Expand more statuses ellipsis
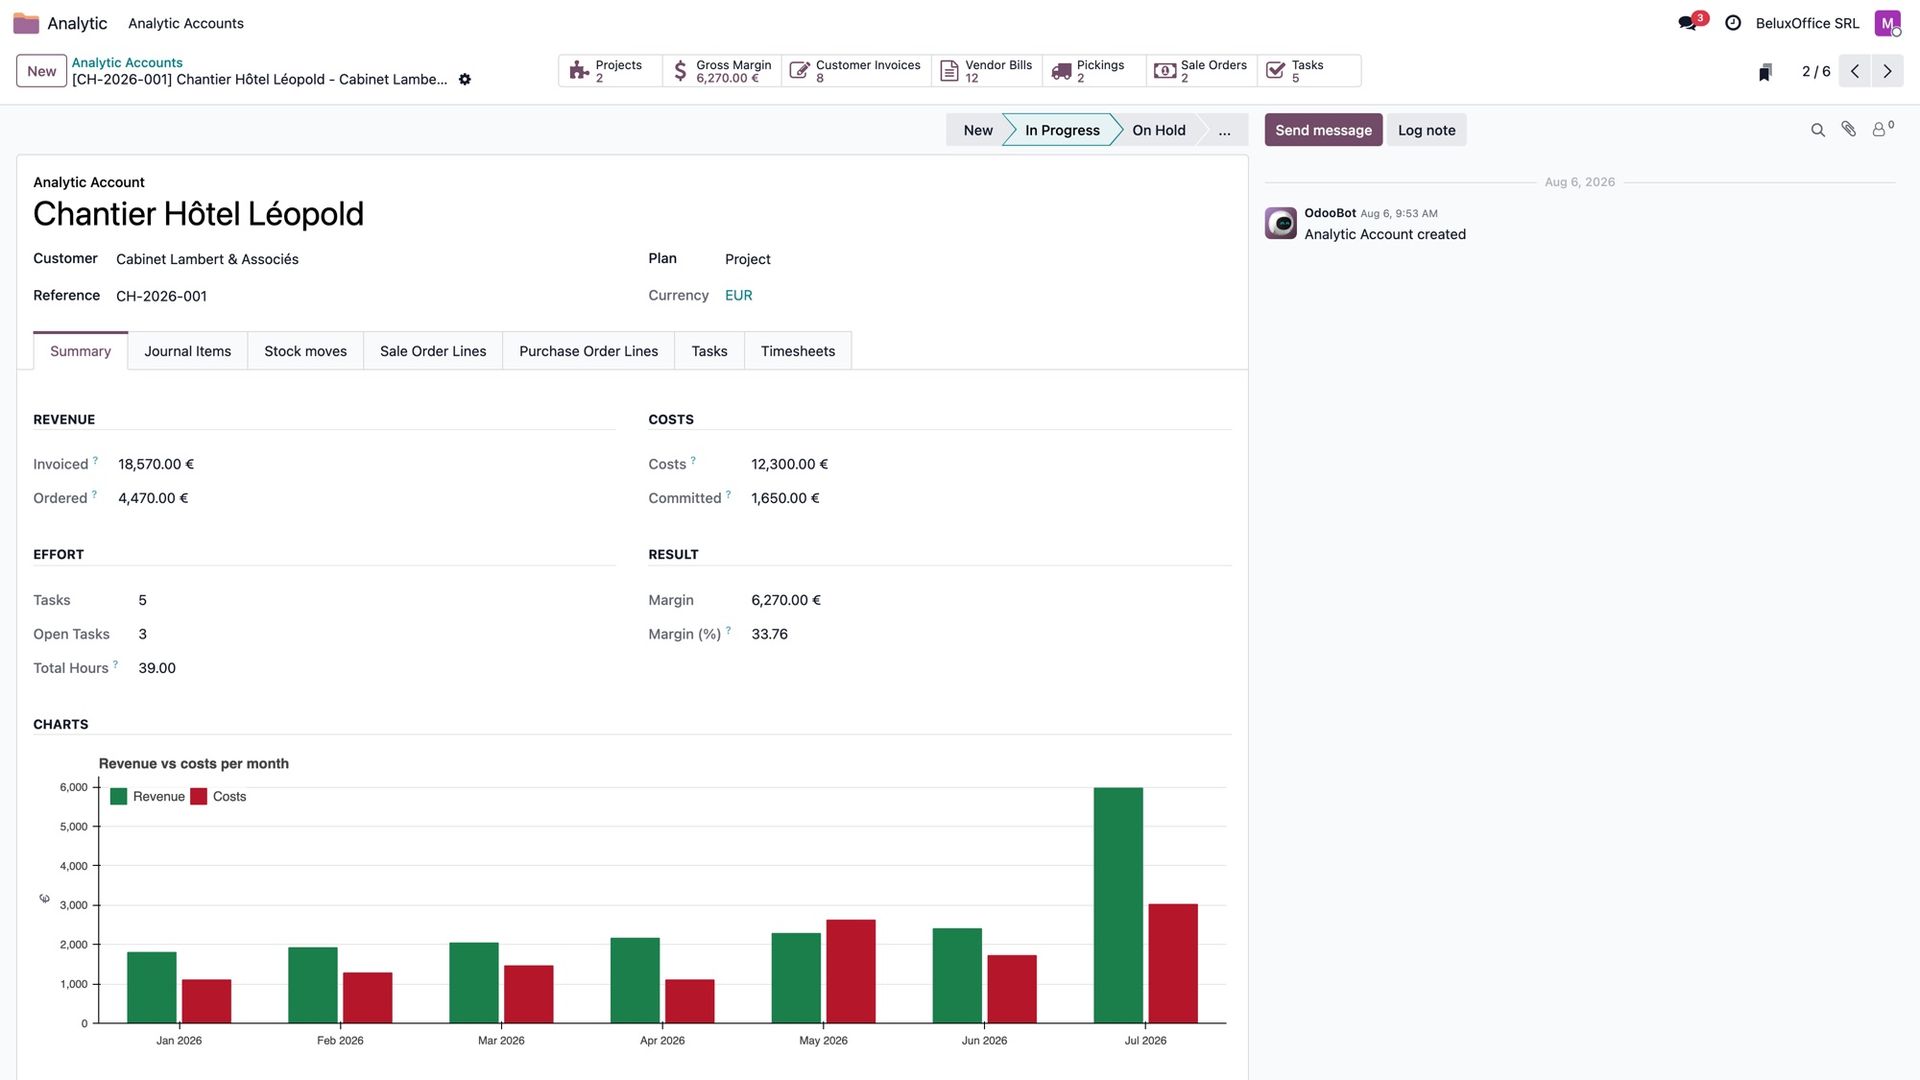This screenshot has height=1080, width=1920. pos(1224,130)
